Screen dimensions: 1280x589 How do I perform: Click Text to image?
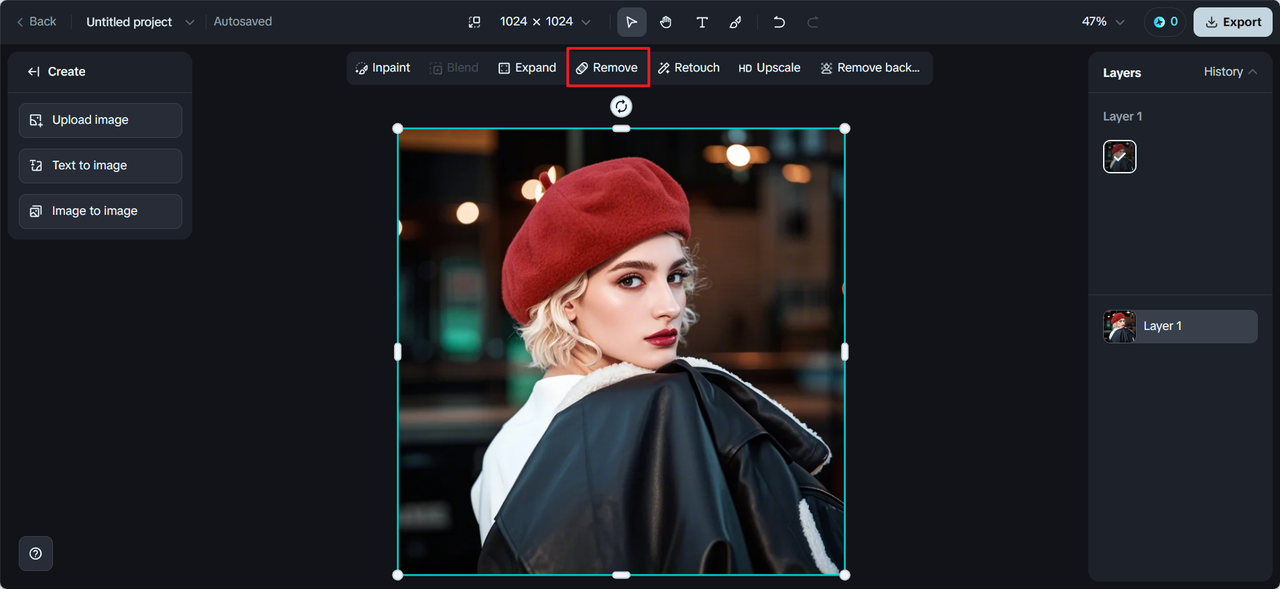(x=100, y=166)
